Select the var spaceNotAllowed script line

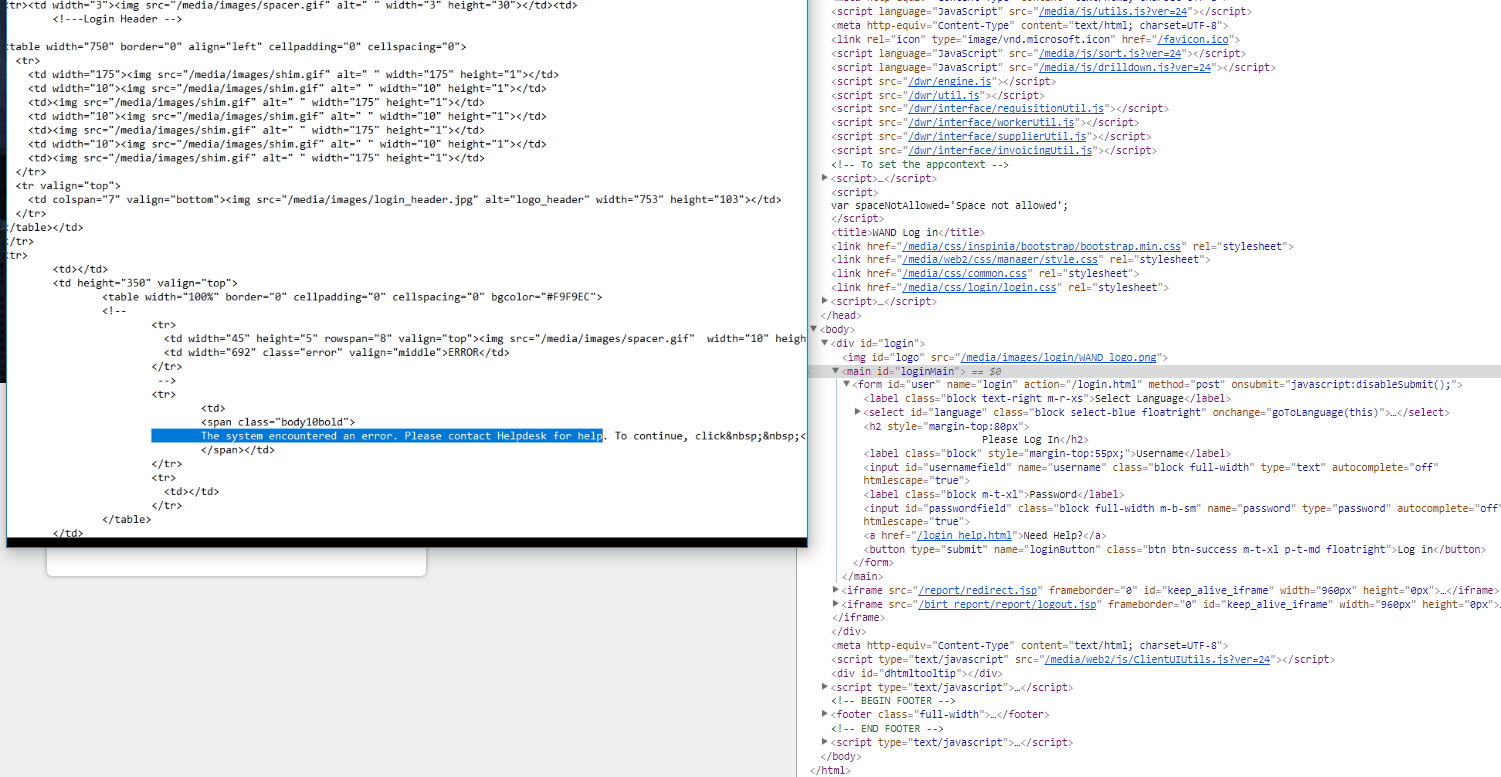point(950,205)
